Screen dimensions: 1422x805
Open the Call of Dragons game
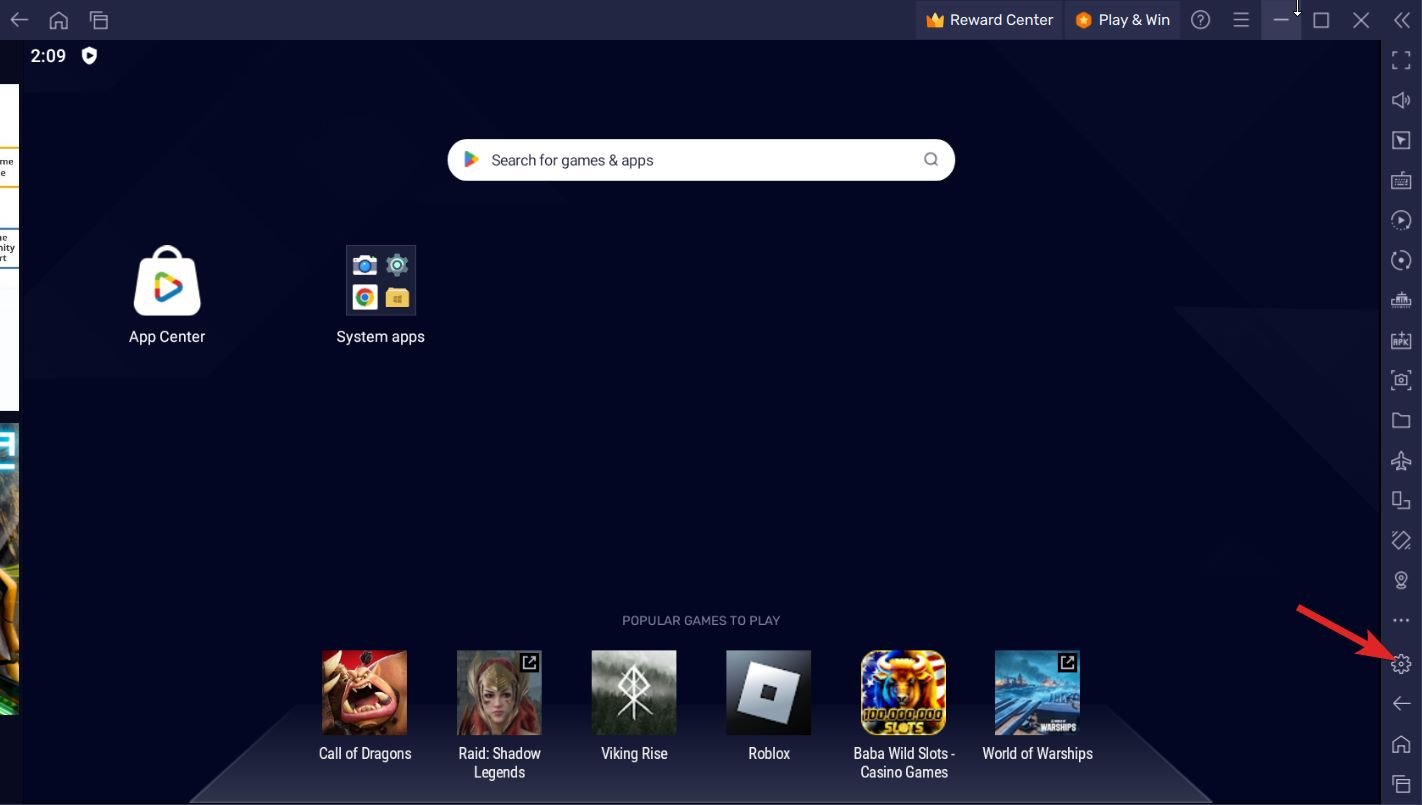(365, 706)
